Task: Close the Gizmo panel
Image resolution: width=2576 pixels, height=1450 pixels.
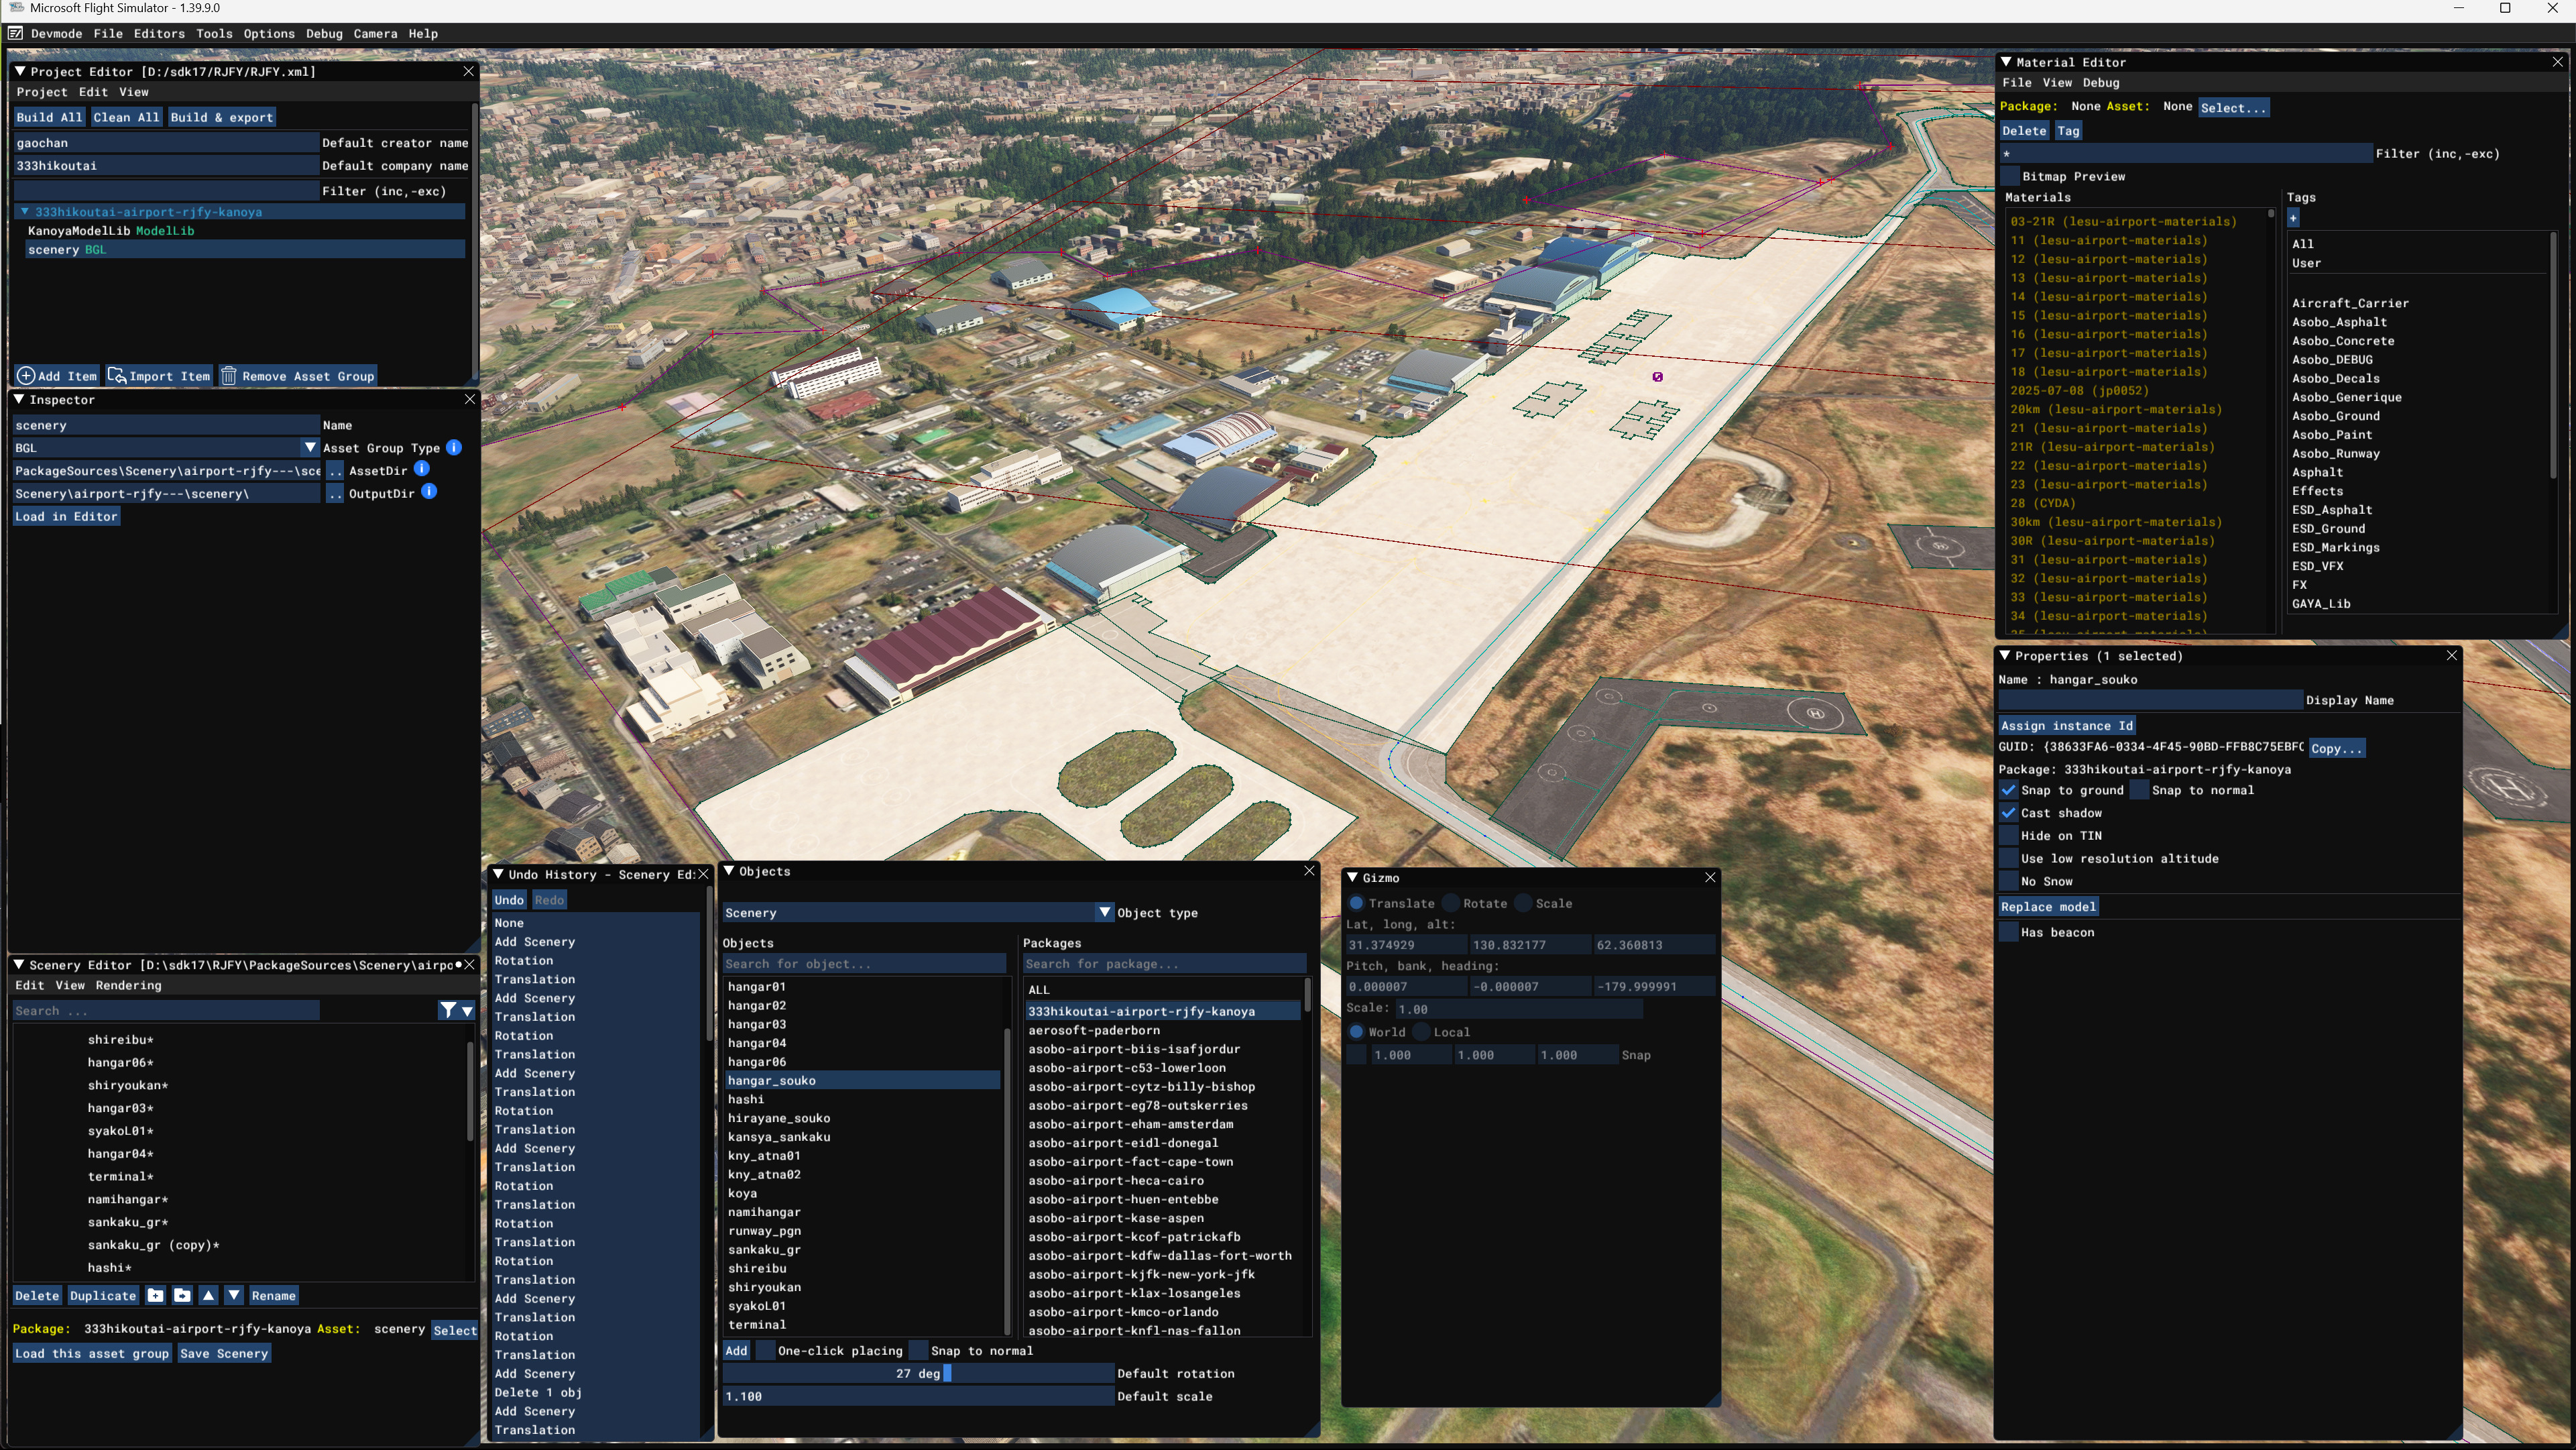Action: click(x=1710, y=877)
